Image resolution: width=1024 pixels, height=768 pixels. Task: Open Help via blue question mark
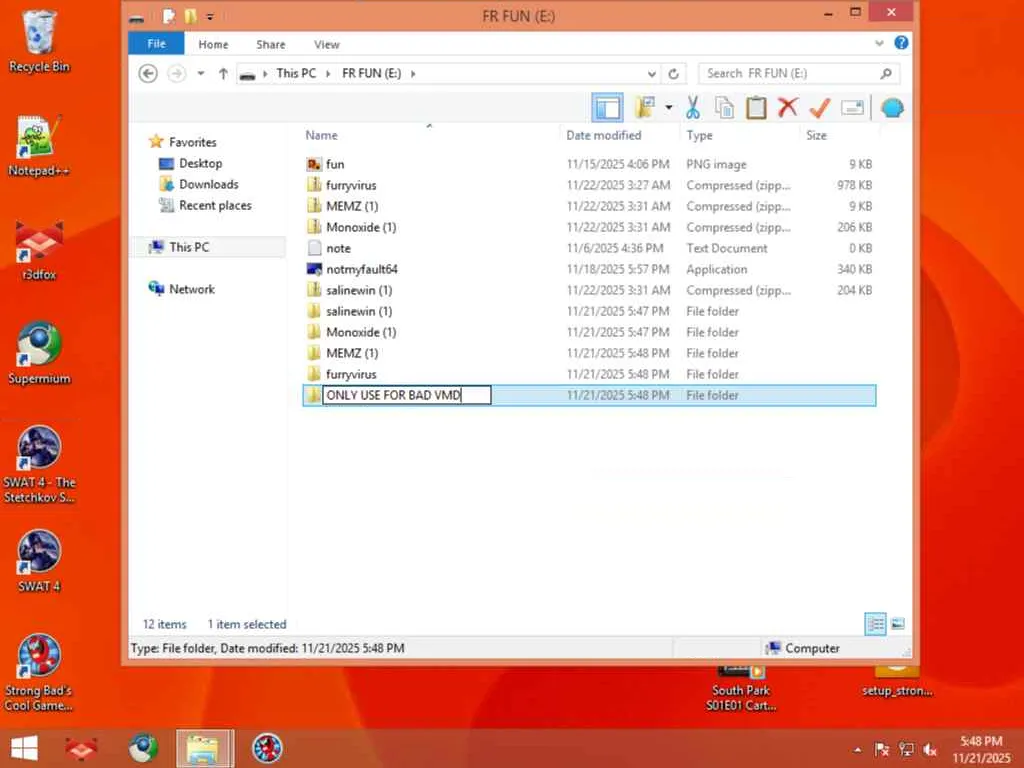(x=901, y=43)
